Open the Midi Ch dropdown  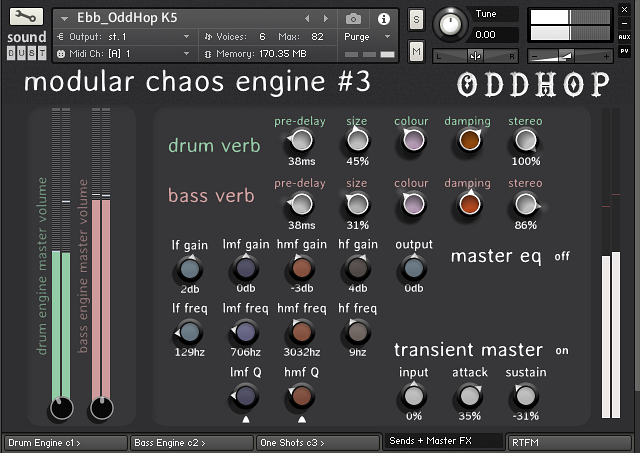[x=124, y=53]
